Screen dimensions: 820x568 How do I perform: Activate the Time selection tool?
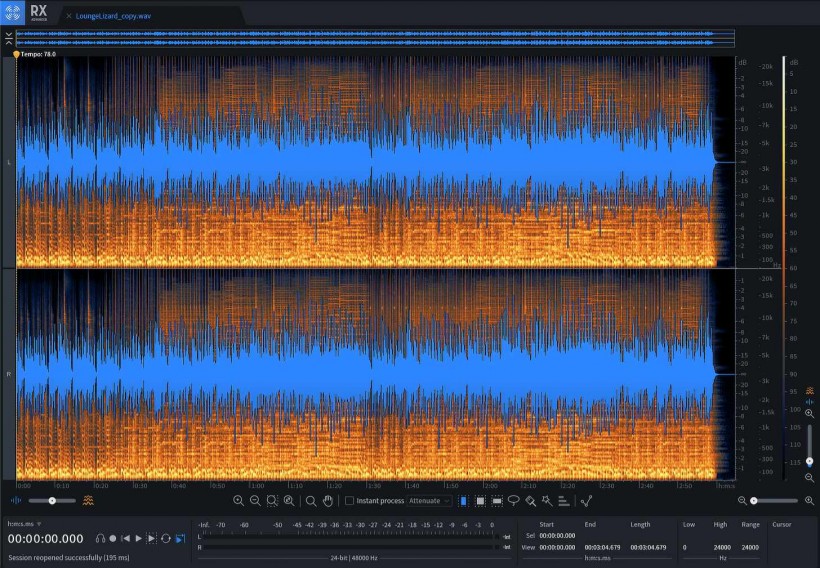(x=463, y=500)
